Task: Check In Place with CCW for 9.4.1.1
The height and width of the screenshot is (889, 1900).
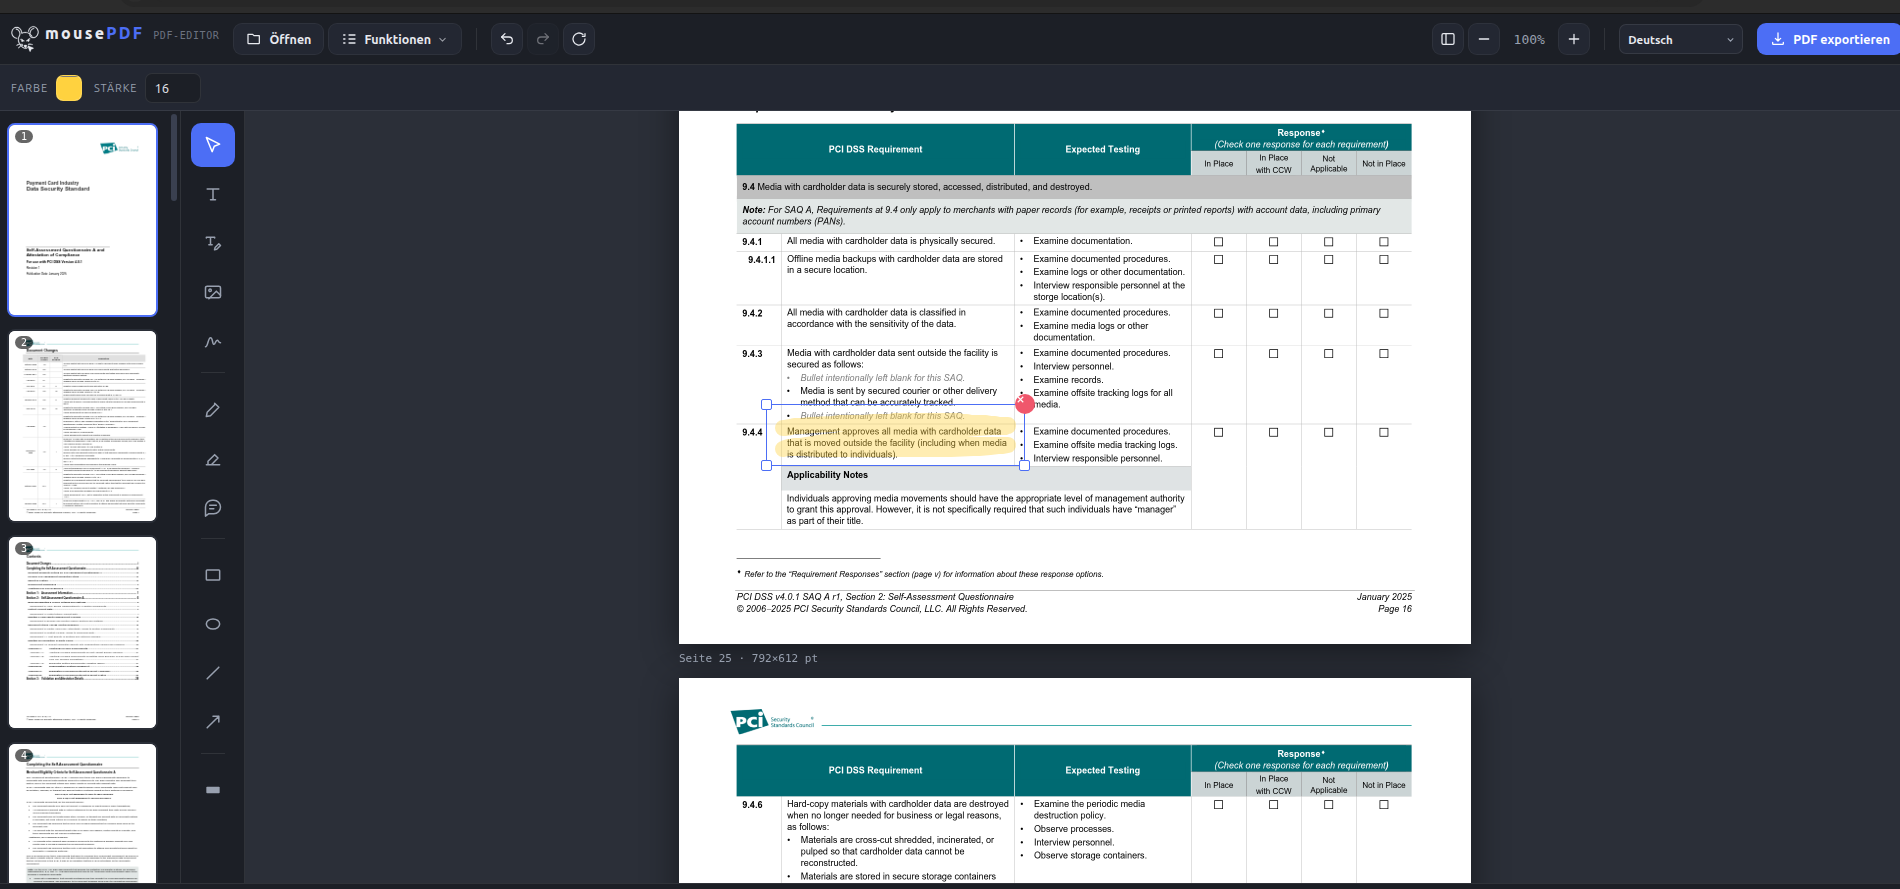Action: (x=1273, y=260)
